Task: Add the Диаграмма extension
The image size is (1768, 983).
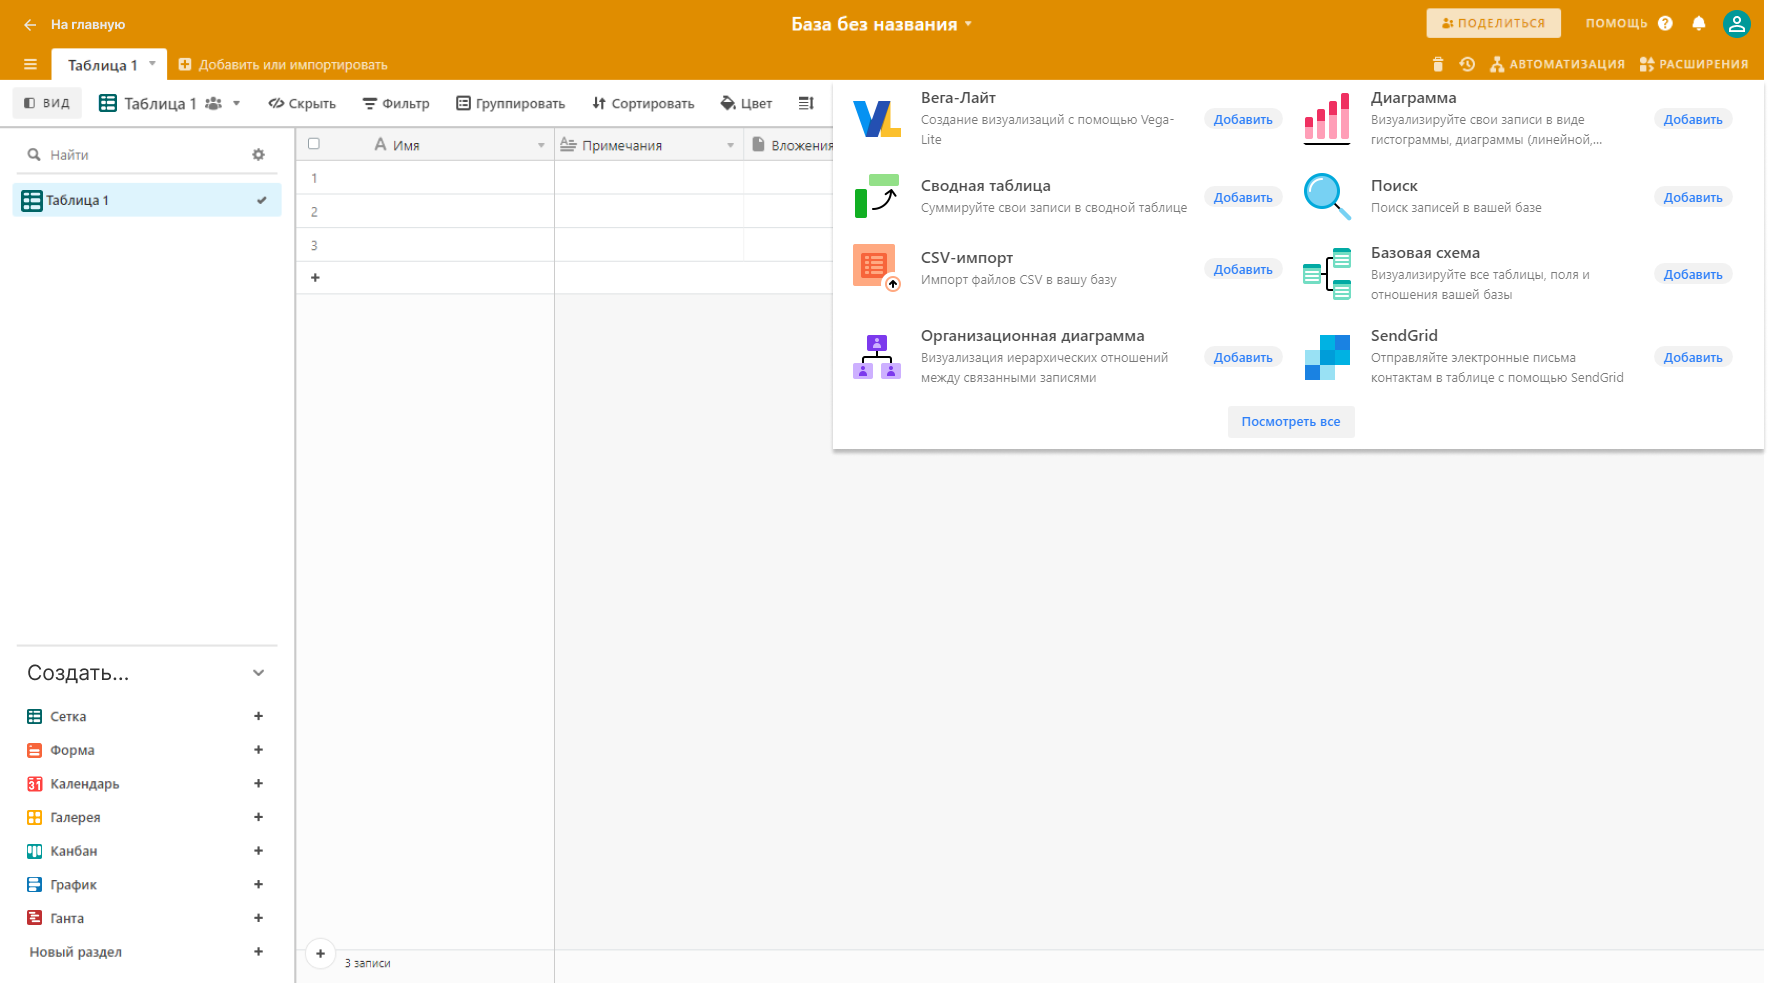Action: click(x=1693, y=120)
